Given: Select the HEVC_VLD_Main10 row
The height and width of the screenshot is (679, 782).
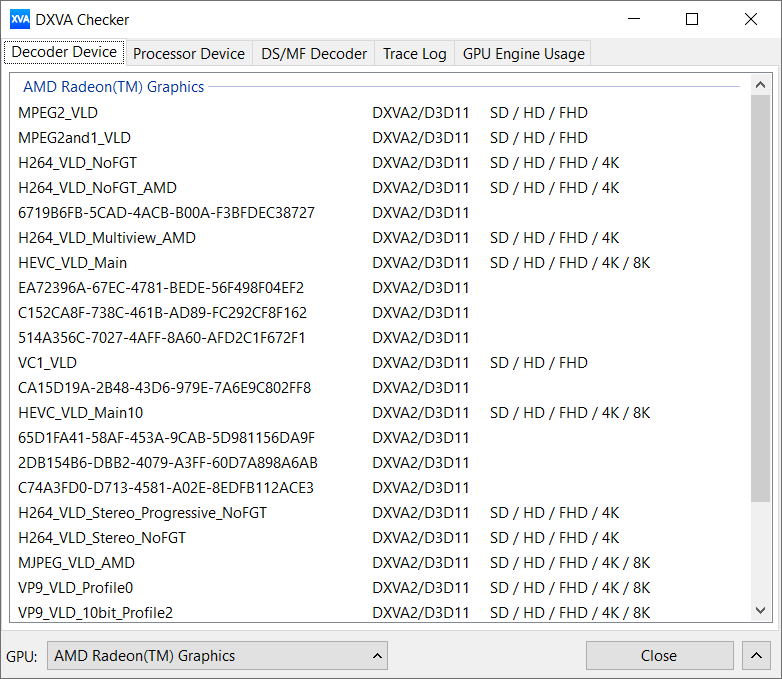Looking at the screenshot, I should tap(380, 413).
